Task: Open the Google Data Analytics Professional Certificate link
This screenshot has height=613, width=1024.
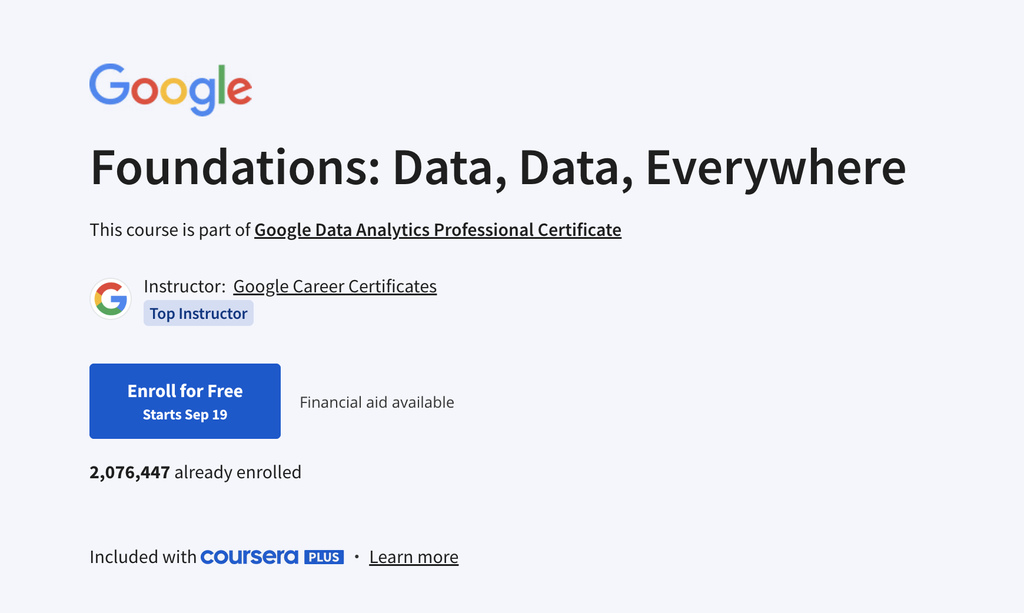Action: [x=437, y=229]
